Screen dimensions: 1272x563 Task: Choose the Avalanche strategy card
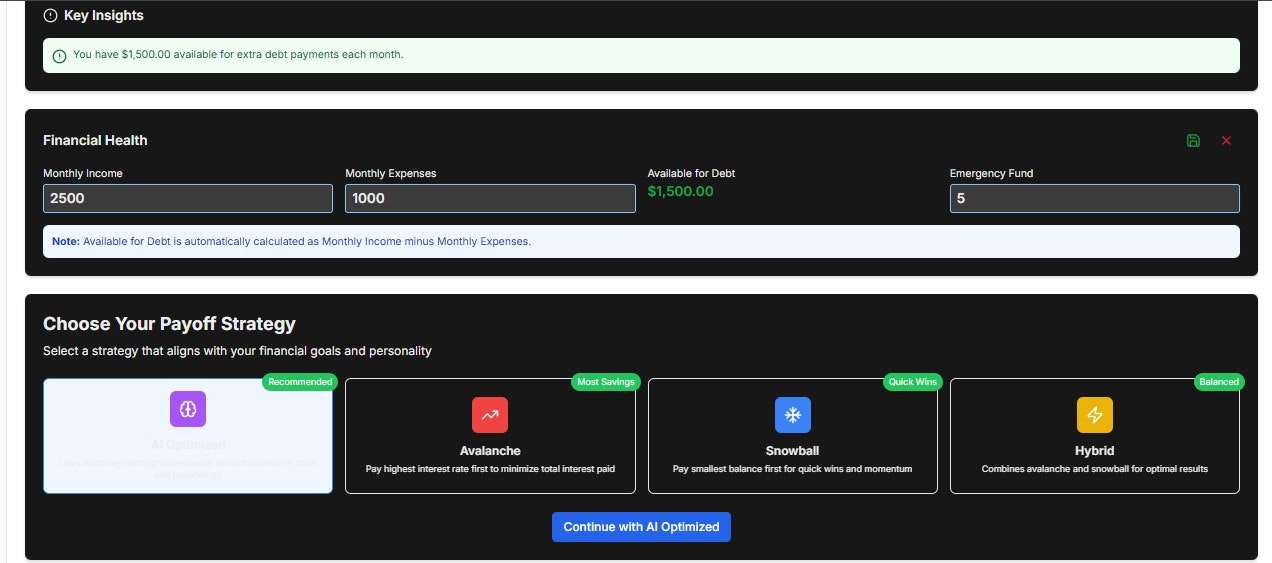click(x=490, y=436)
